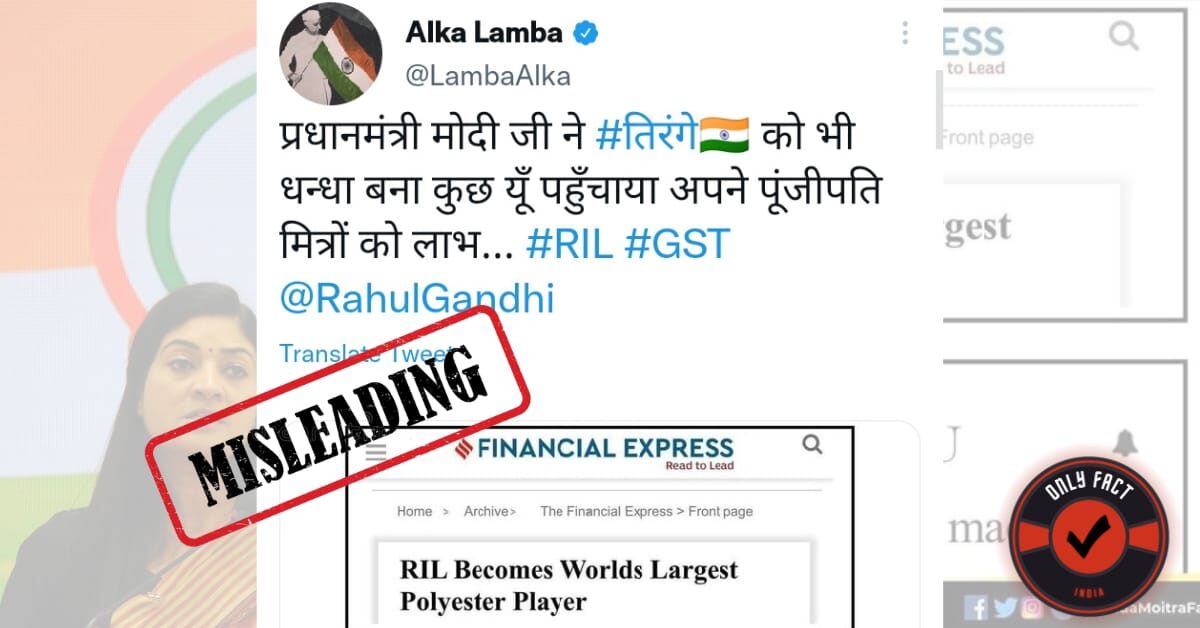
Task: Click the search icon in right panel
Action: pos(1124,37)
